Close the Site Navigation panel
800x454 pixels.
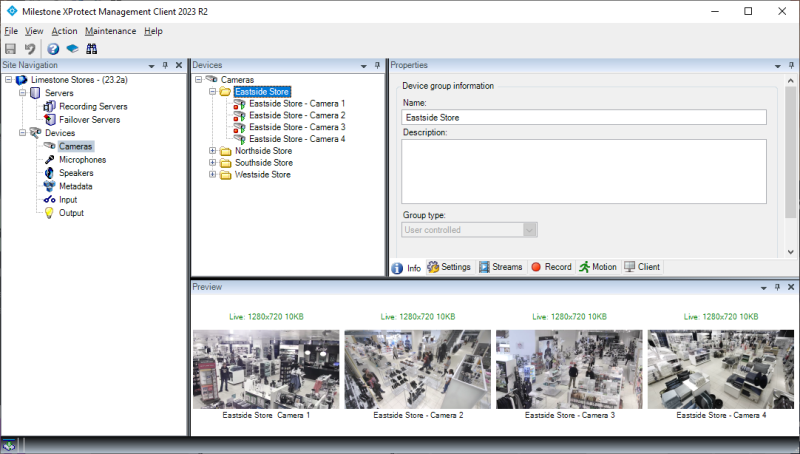click(x=179, y=65)
